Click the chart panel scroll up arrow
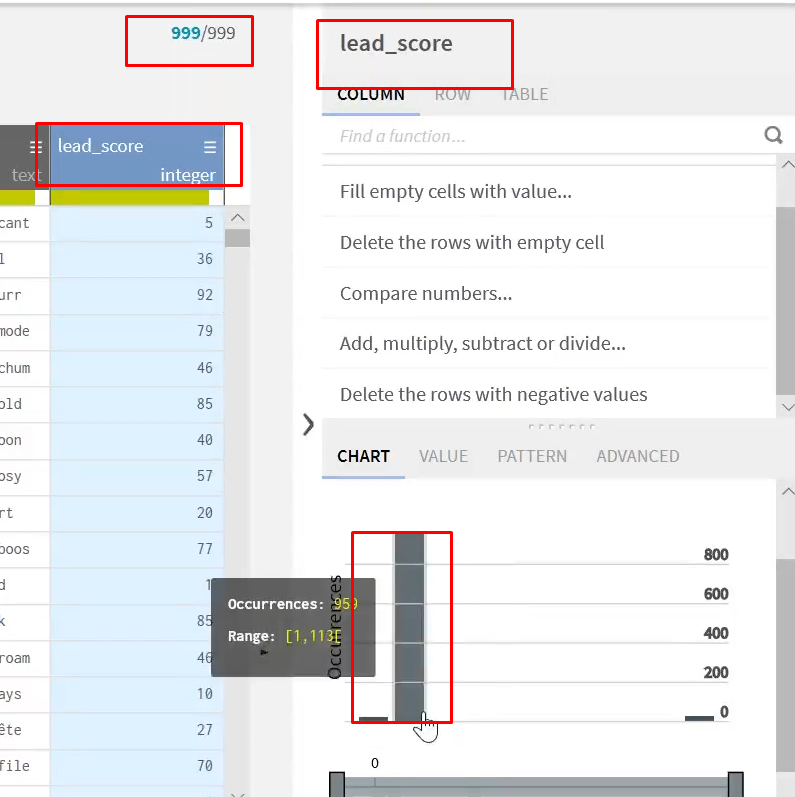The height and width of the screenshot is (797, 795). pyautogui.click(x=788, y=492)
